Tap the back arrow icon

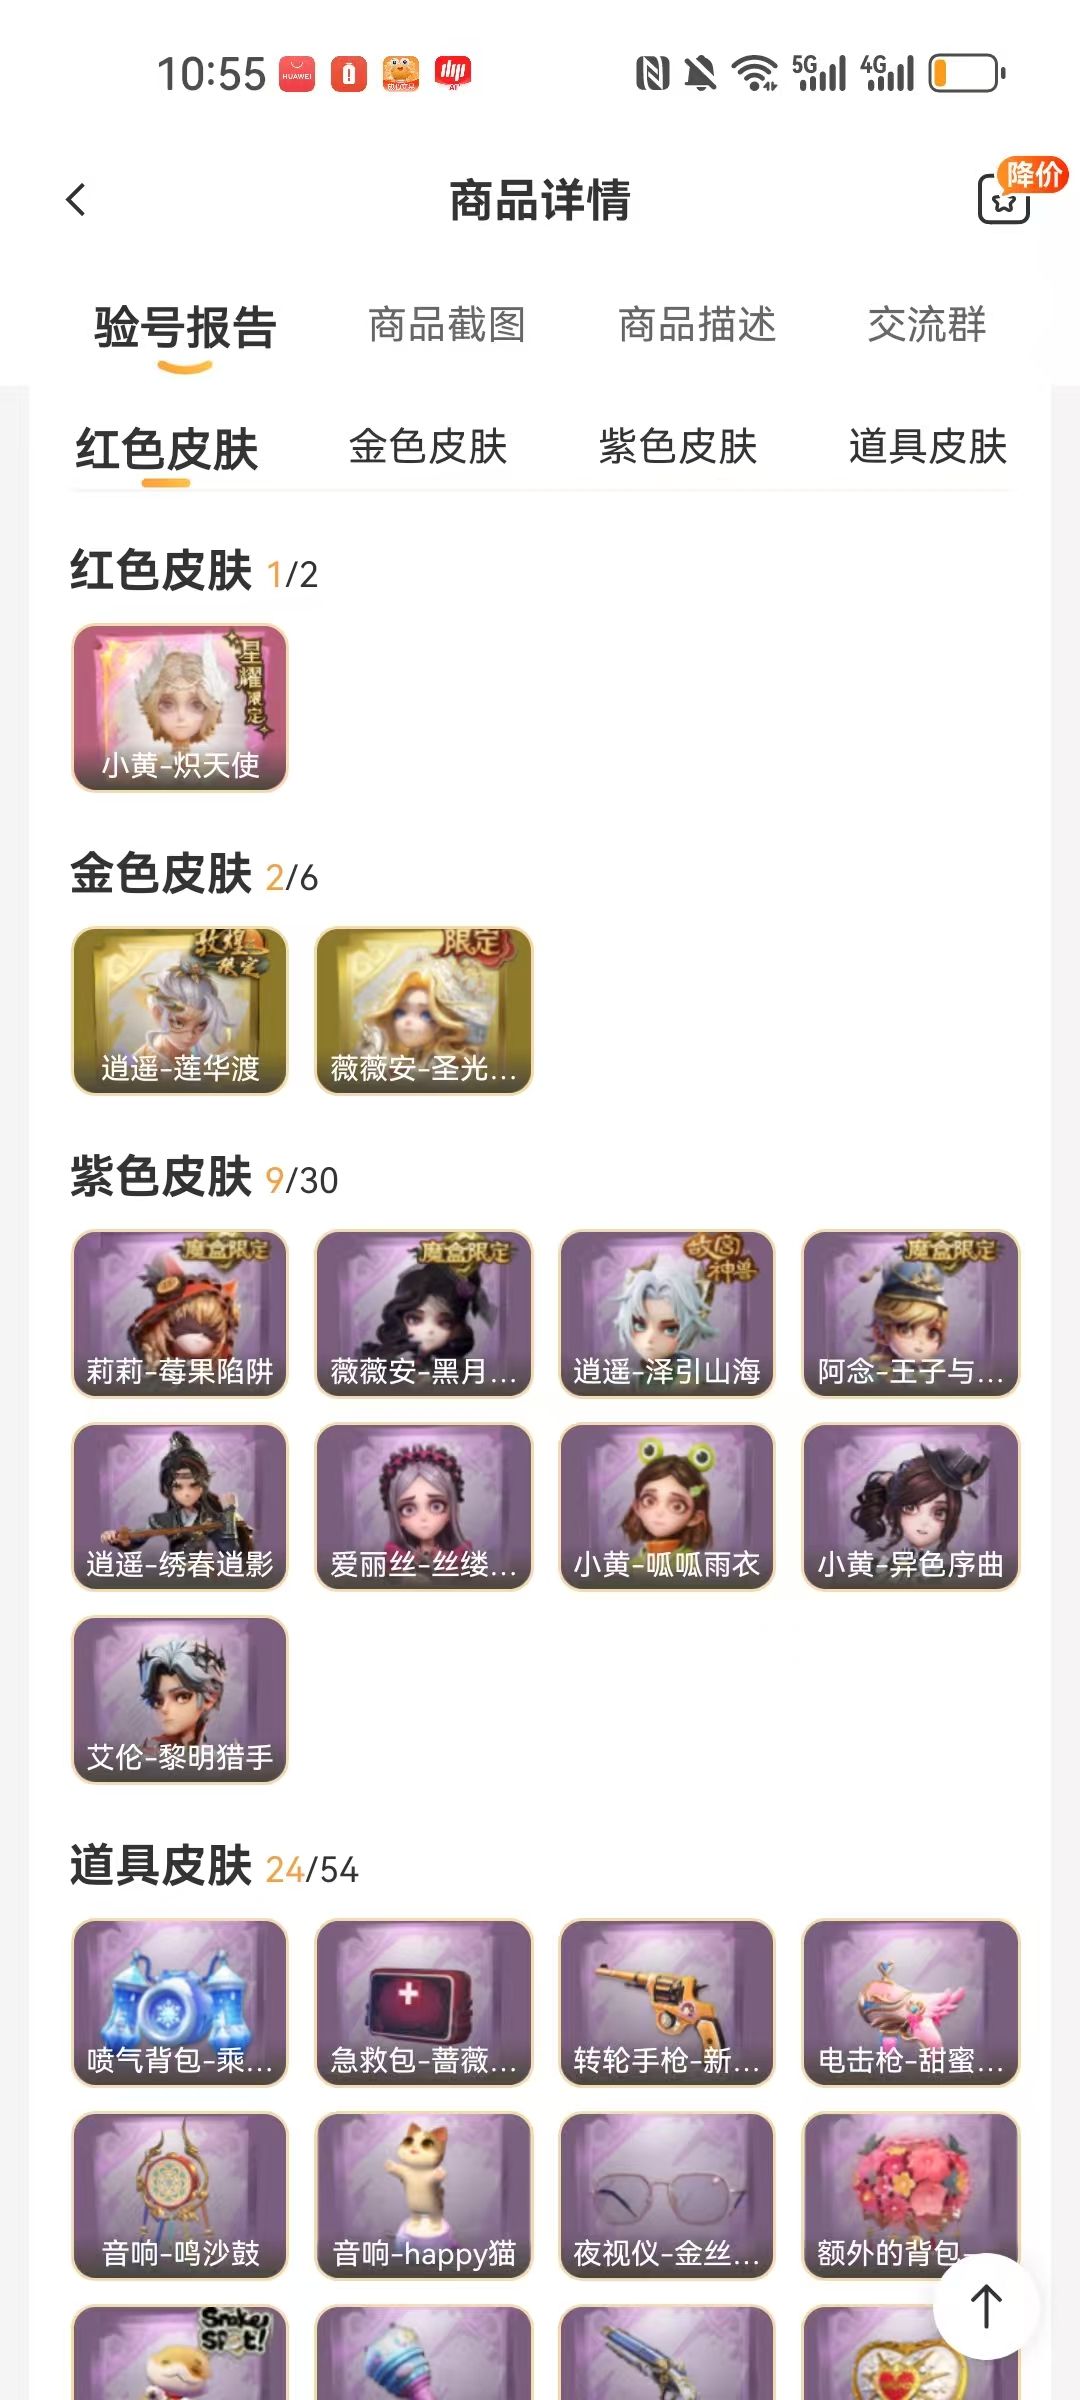[76, 200]
